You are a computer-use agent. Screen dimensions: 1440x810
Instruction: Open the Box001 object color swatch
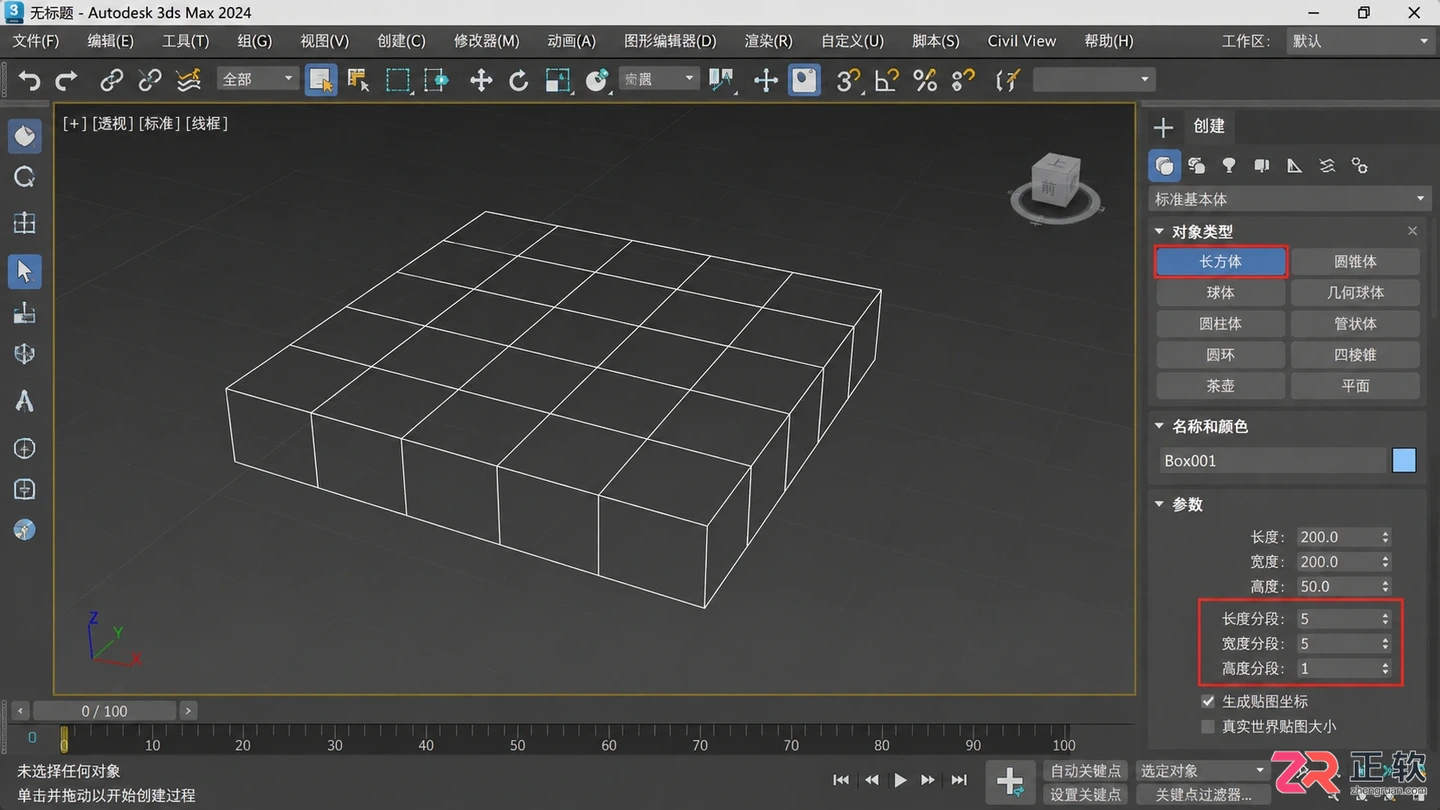[x=1404, y=460]
